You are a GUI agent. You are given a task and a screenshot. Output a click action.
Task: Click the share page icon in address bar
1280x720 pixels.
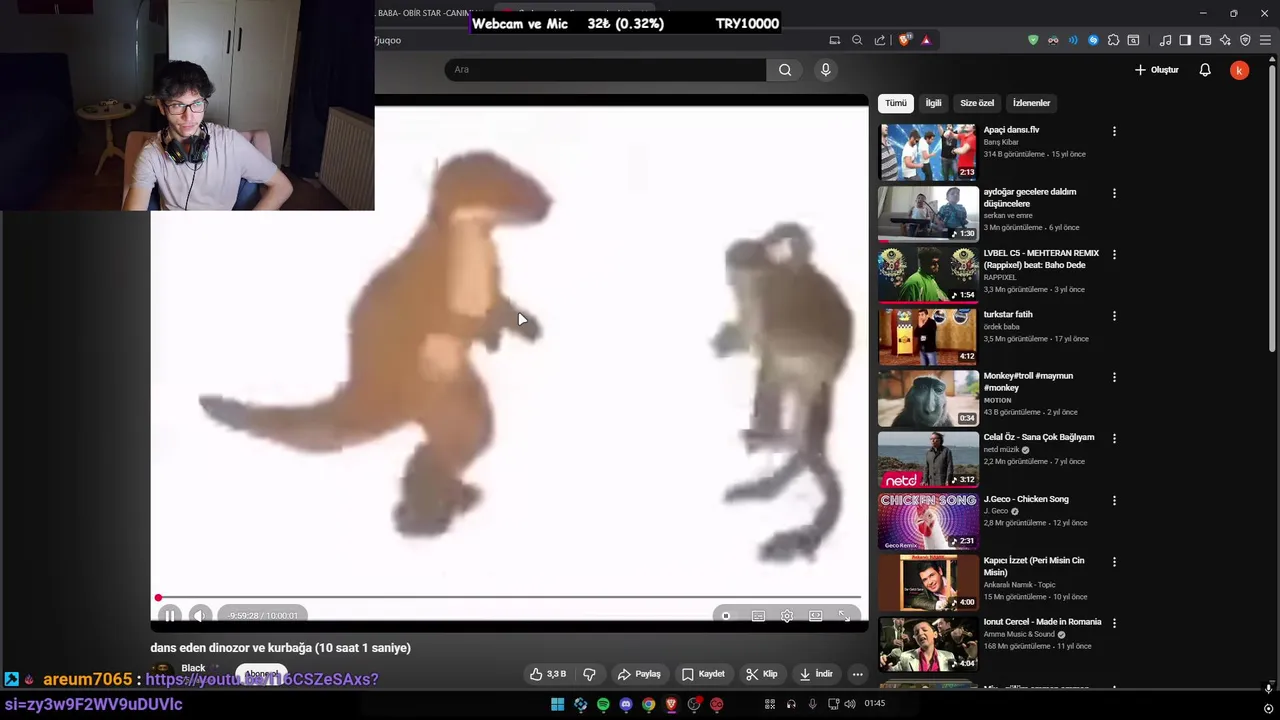point(880,40)
